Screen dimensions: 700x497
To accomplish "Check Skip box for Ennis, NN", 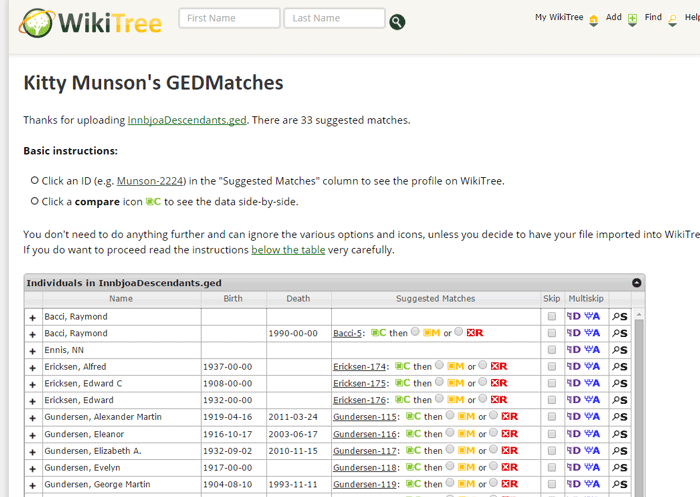I will 552,350.
